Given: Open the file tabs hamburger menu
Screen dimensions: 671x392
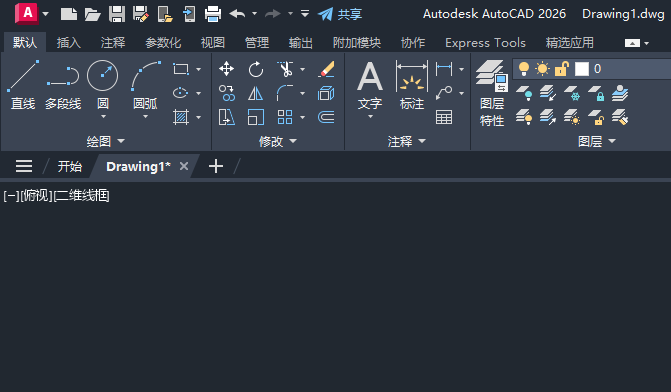Looking at the screenshot, I should (24, 166).
